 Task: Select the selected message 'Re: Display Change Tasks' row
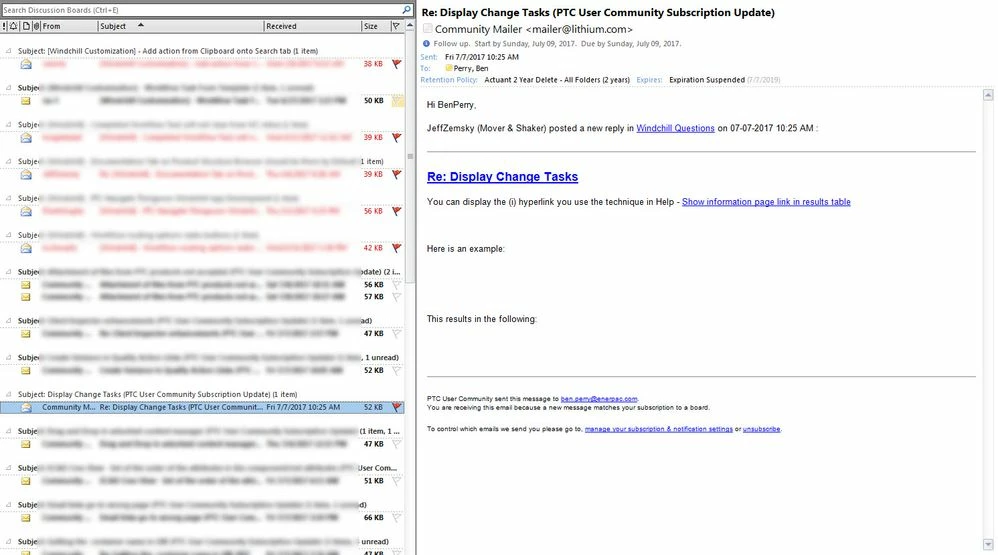(x=202, y=407)
